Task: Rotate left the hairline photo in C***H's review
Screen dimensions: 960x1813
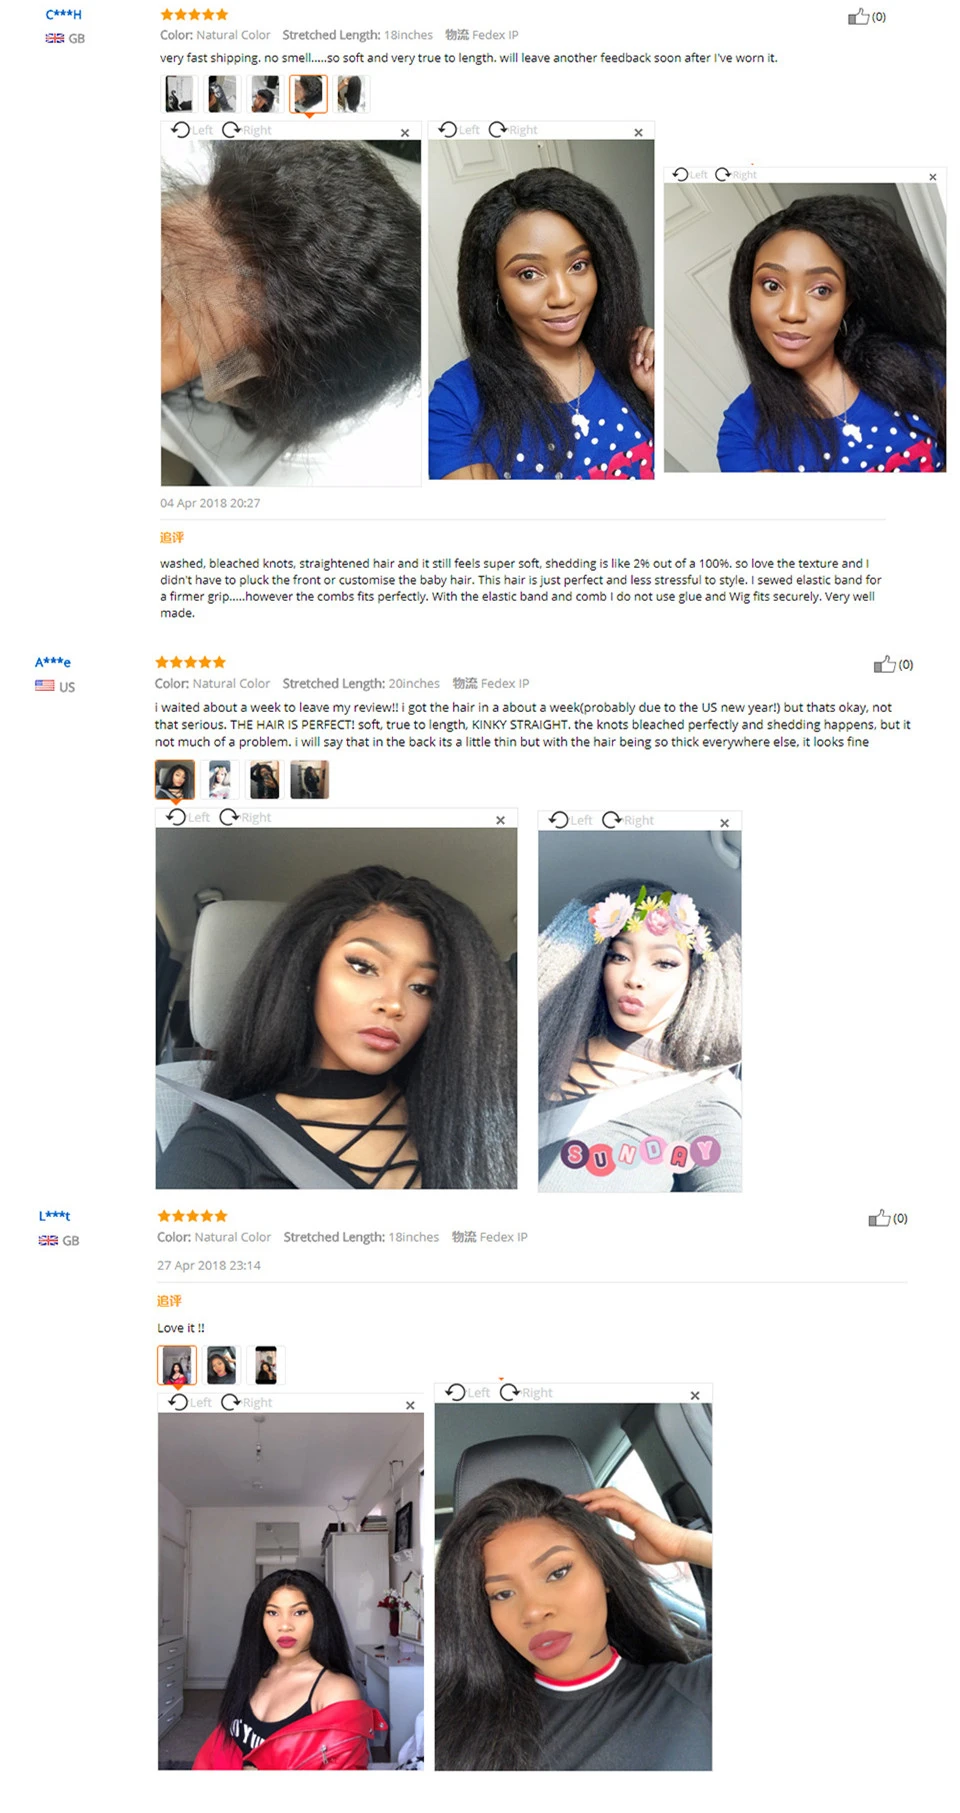Action: click(192, 130)
